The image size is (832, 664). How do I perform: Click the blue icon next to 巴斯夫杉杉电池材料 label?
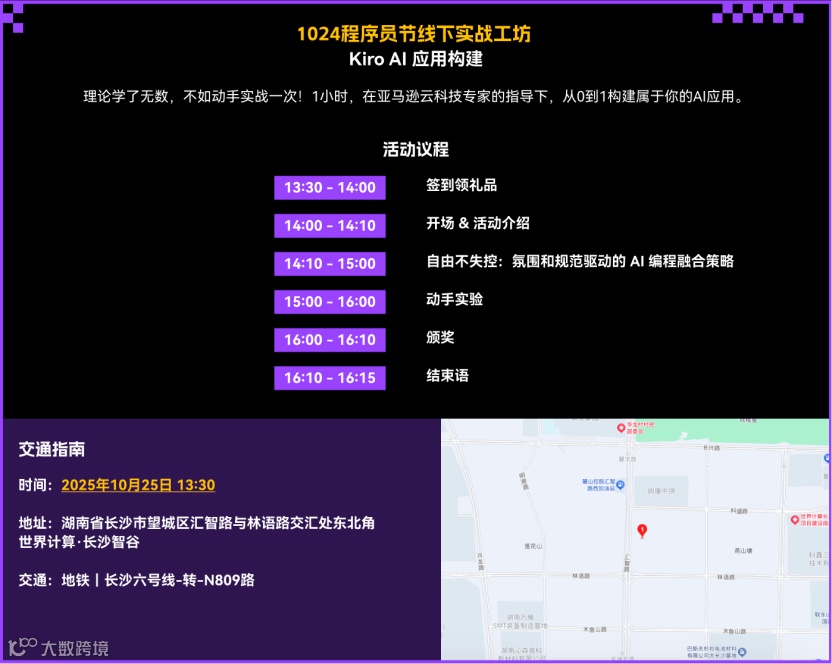point(742,651)
